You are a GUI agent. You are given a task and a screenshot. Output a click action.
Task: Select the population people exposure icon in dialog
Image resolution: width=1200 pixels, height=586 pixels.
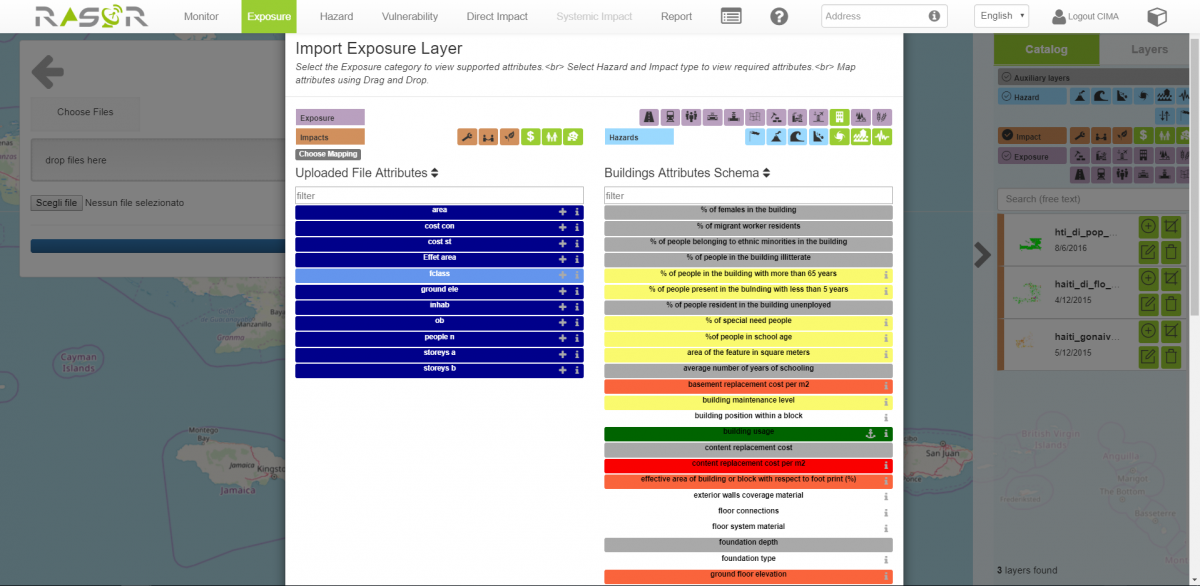pos(691,117)
